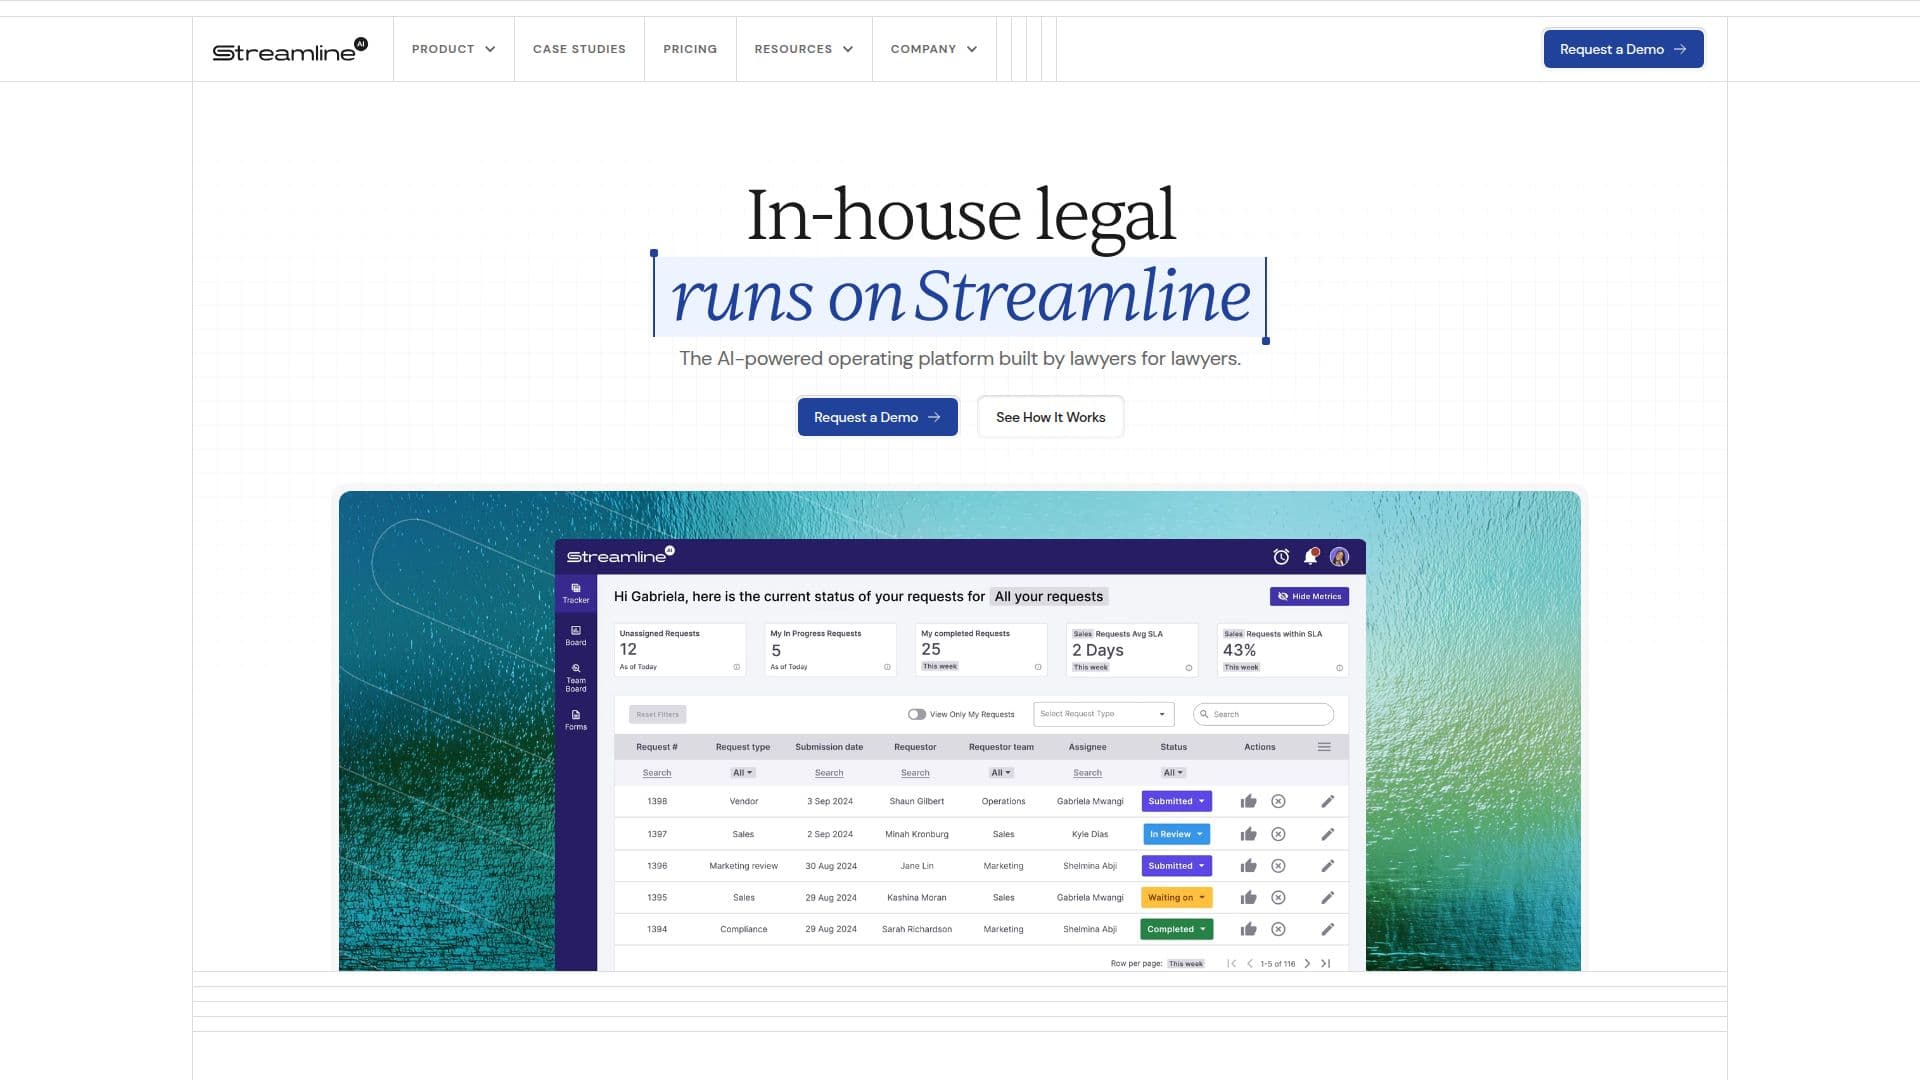The height and width of the screenshot is (1080, 1920).
Task: Cancel request 1396 with circled X icon
Action: coord(1278,866)
